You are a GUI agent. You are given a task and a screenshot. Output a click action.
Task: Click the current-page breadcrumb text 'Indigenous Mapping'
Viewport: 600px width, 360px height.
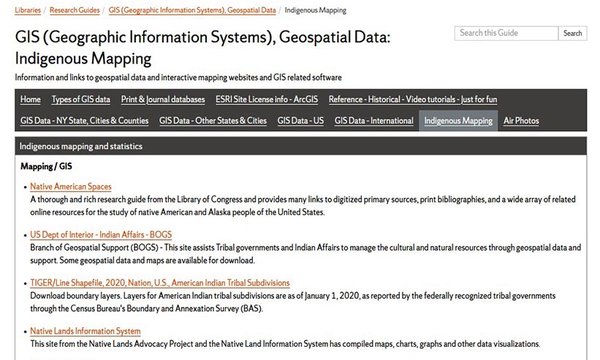click(x=316, y=10)
